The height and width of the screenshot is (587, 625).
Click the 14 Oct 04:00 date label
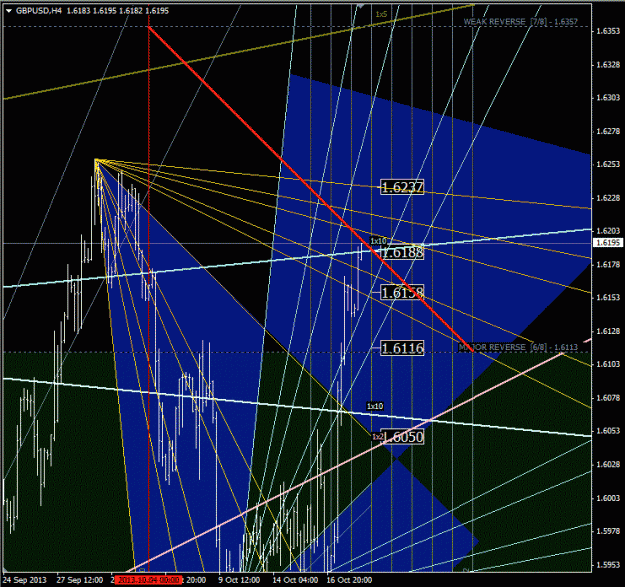point(295,580)
